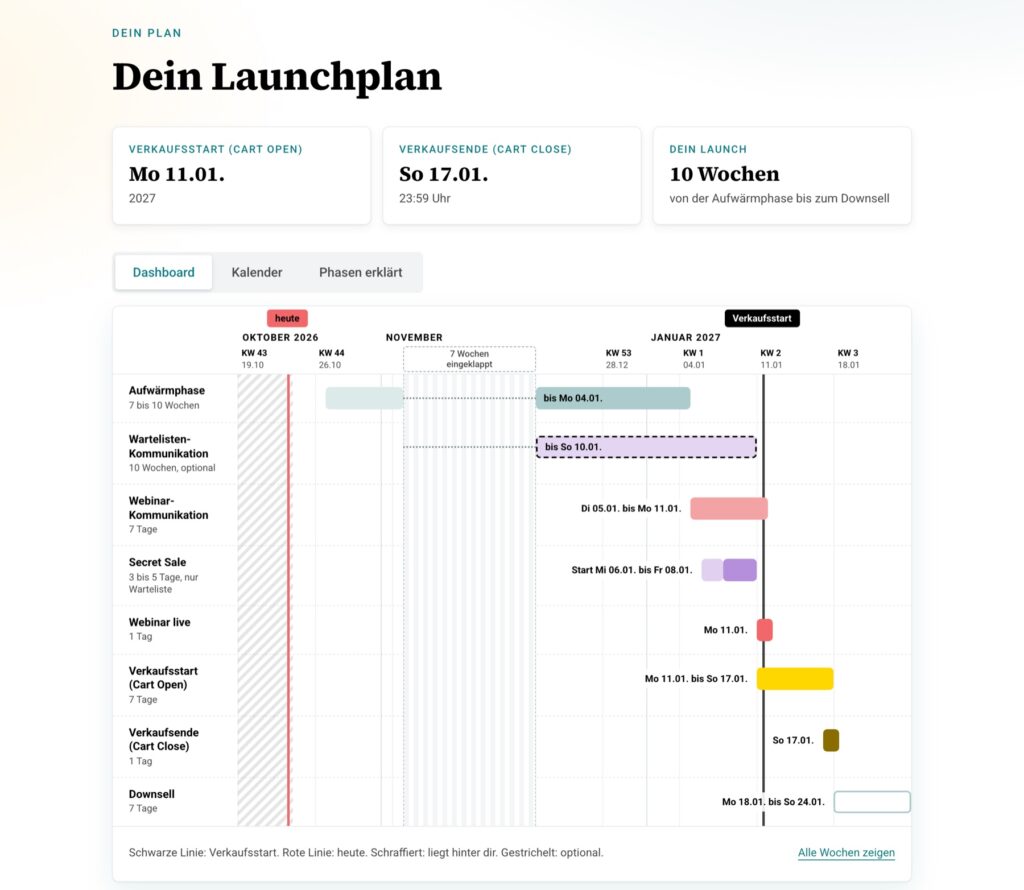Open the Kalender tab
Viewport: 1024px width, 890px height.
[x=257, y=272]
